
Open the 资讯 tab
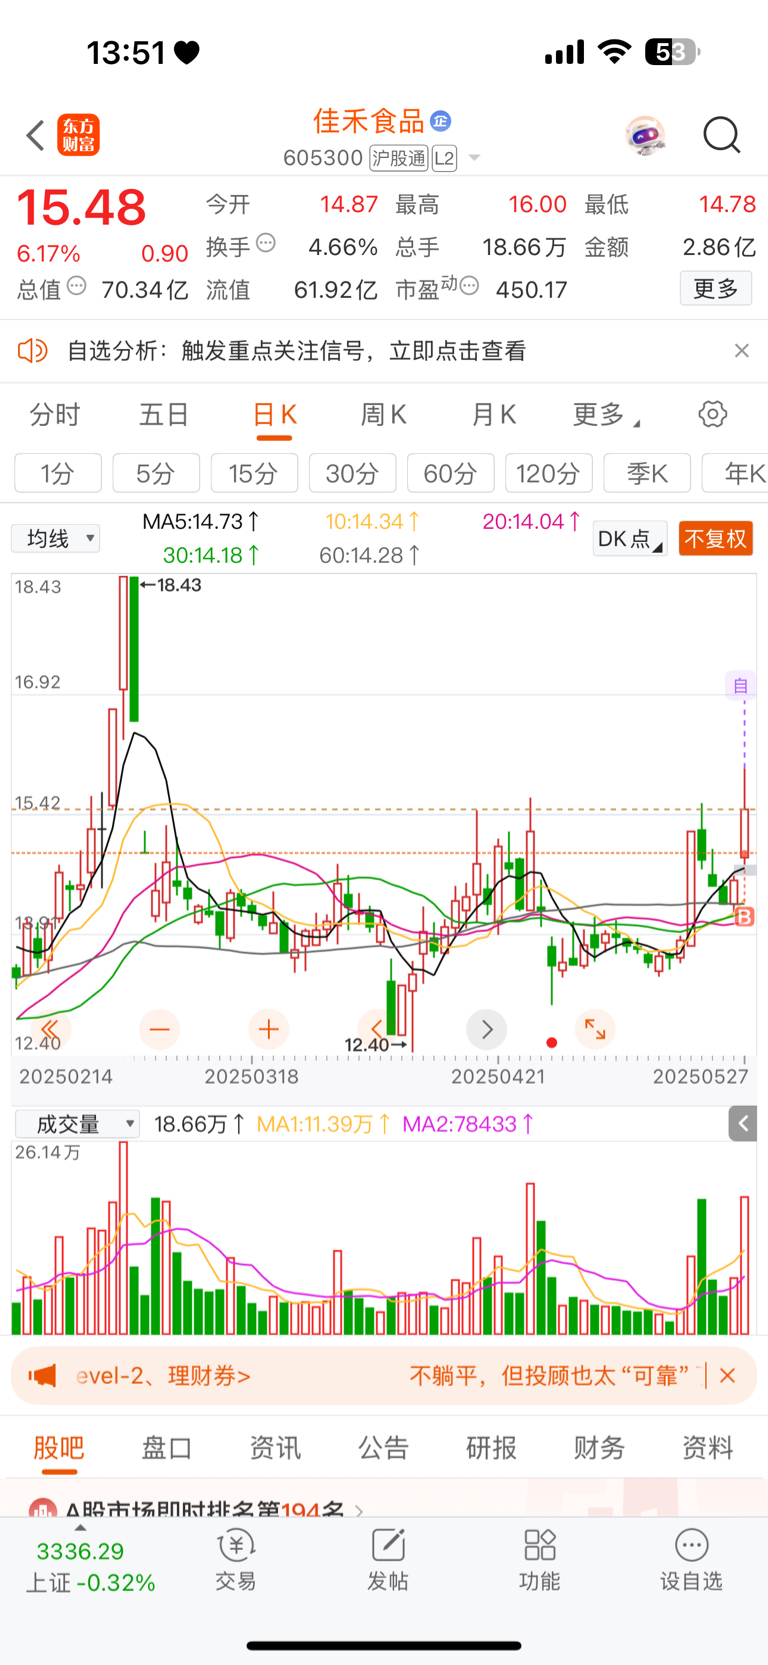[275, 1447]
